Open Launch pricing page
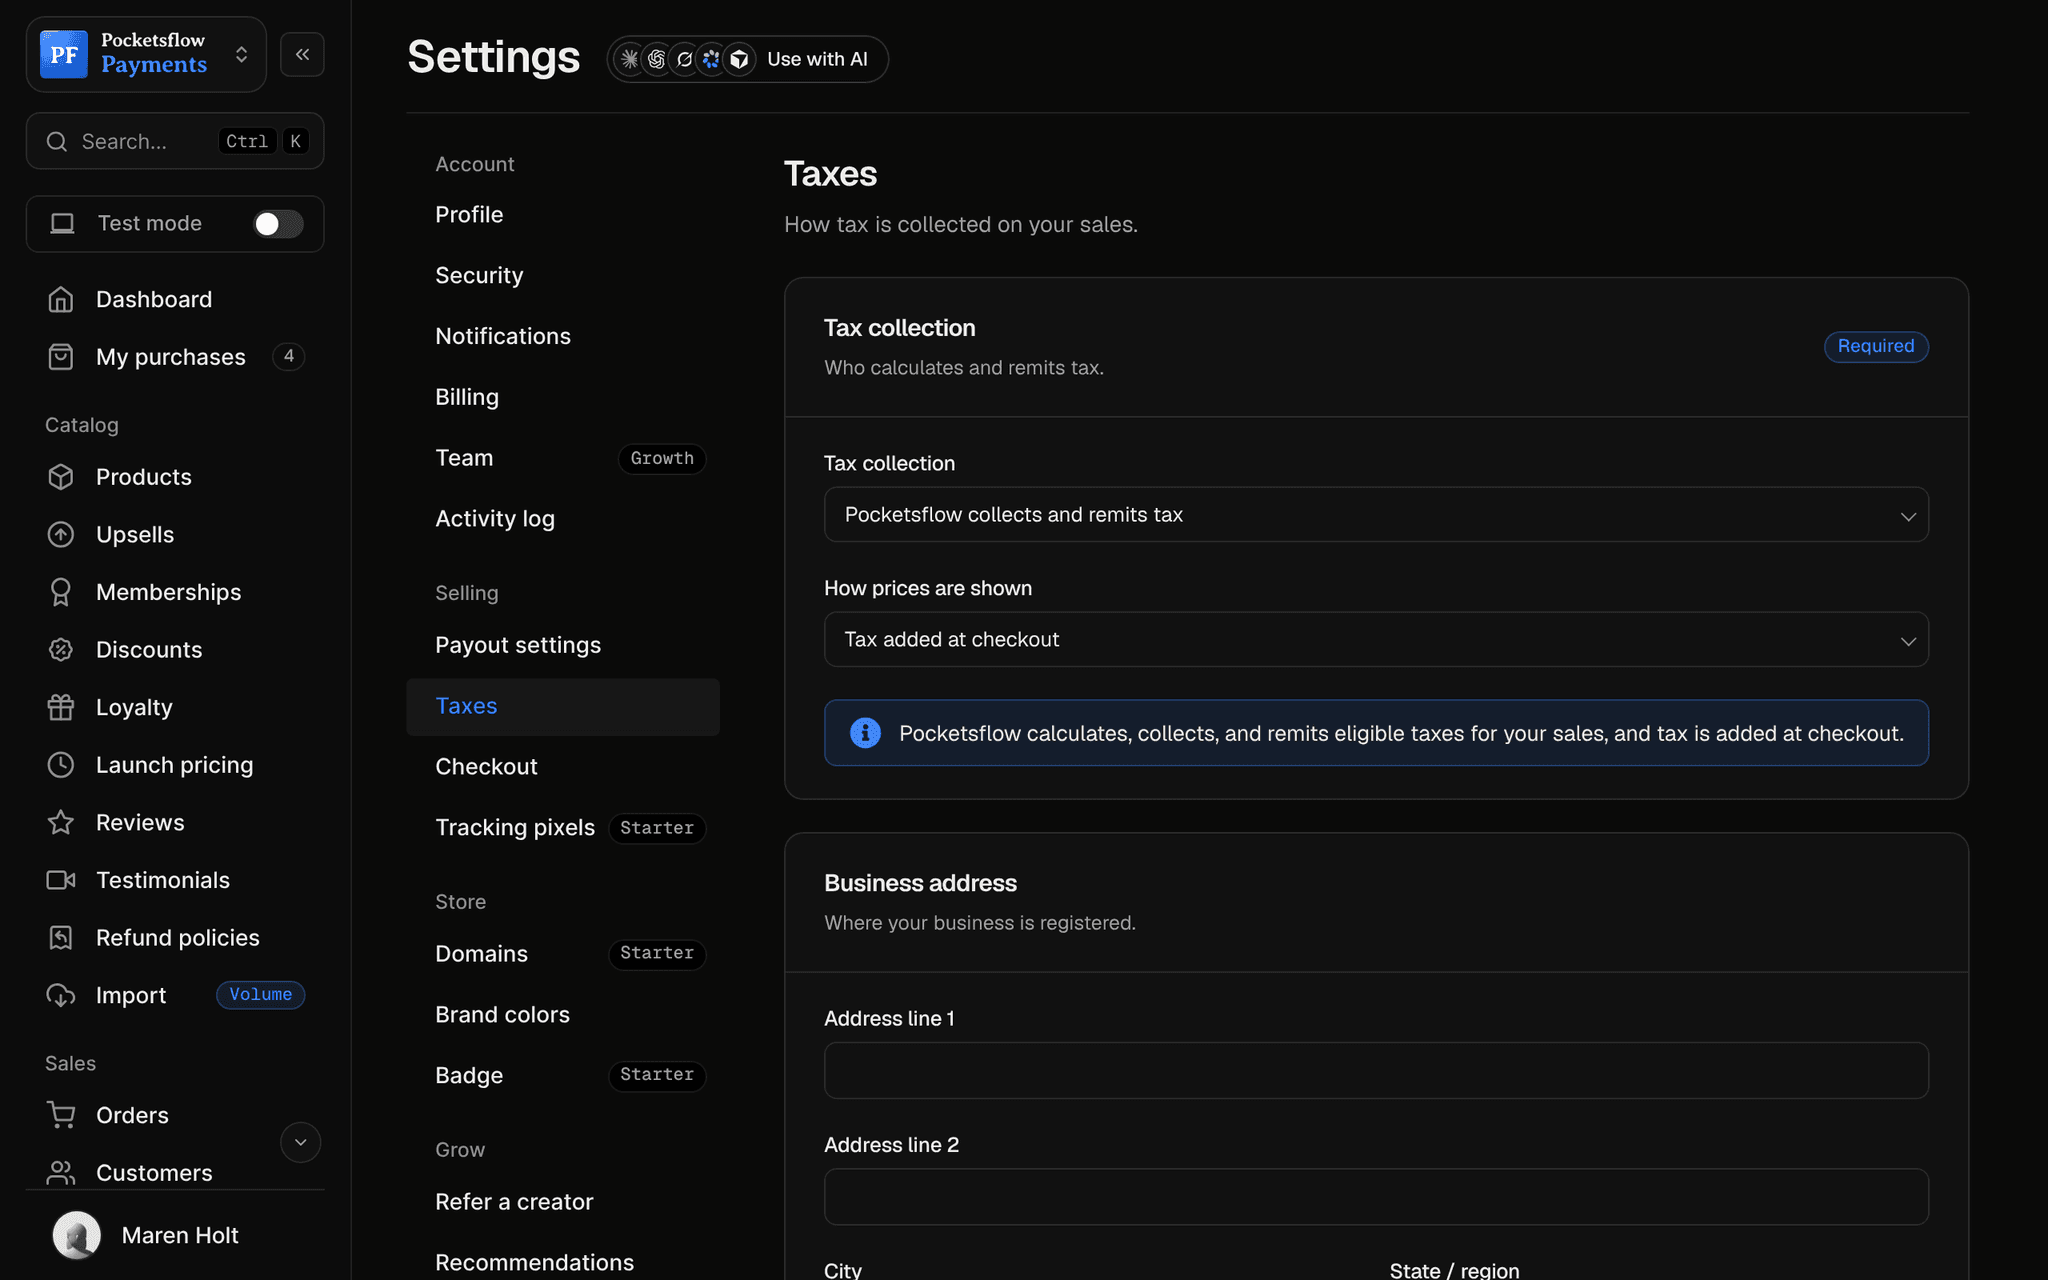The width and height of the screenshot is (2048, 1280). pyautogui.click(x=175, y=764)
